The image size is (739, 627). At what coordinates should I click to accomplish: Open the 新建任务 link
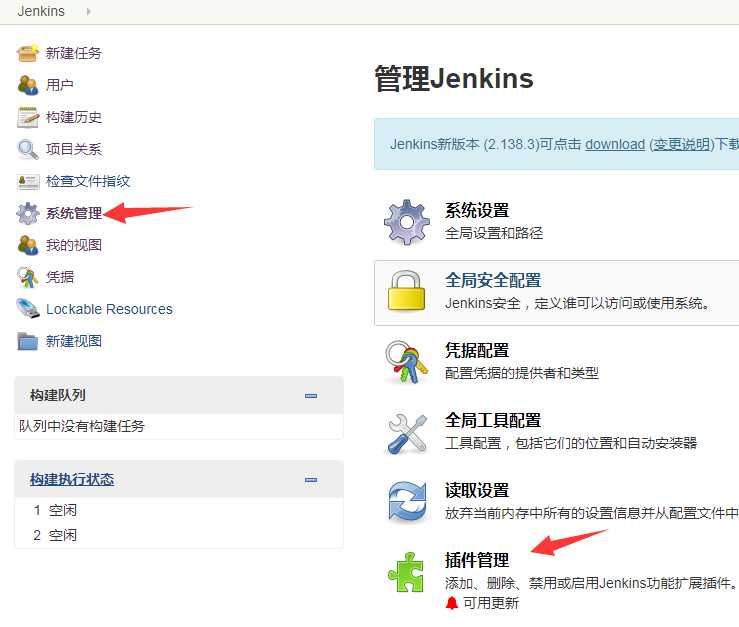click(74, 53)
